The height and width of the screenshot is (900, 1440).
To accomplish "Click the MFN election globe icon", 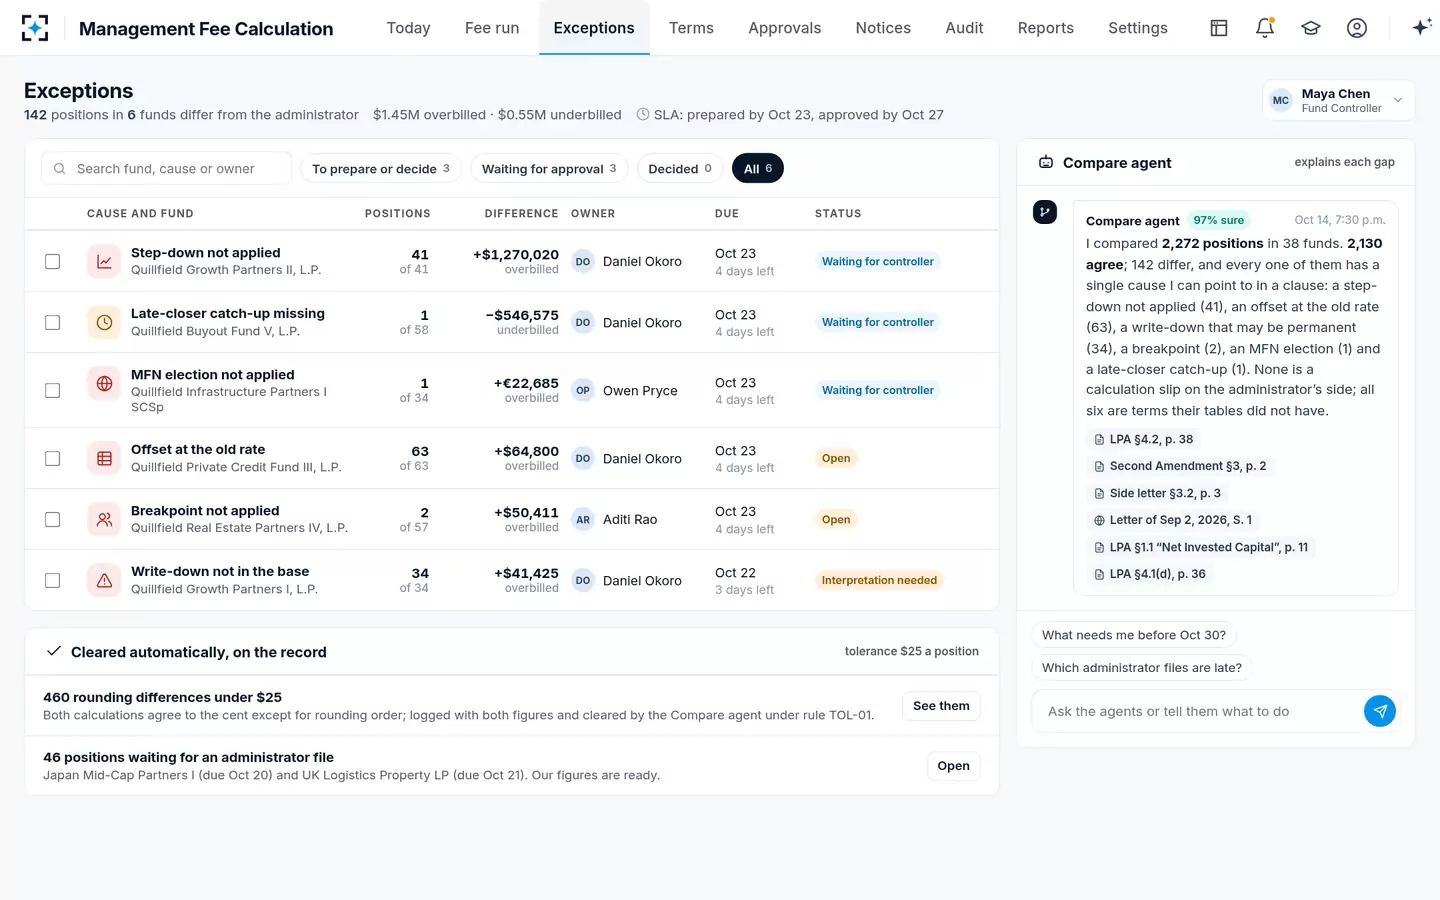I will [x=104, y=383].
